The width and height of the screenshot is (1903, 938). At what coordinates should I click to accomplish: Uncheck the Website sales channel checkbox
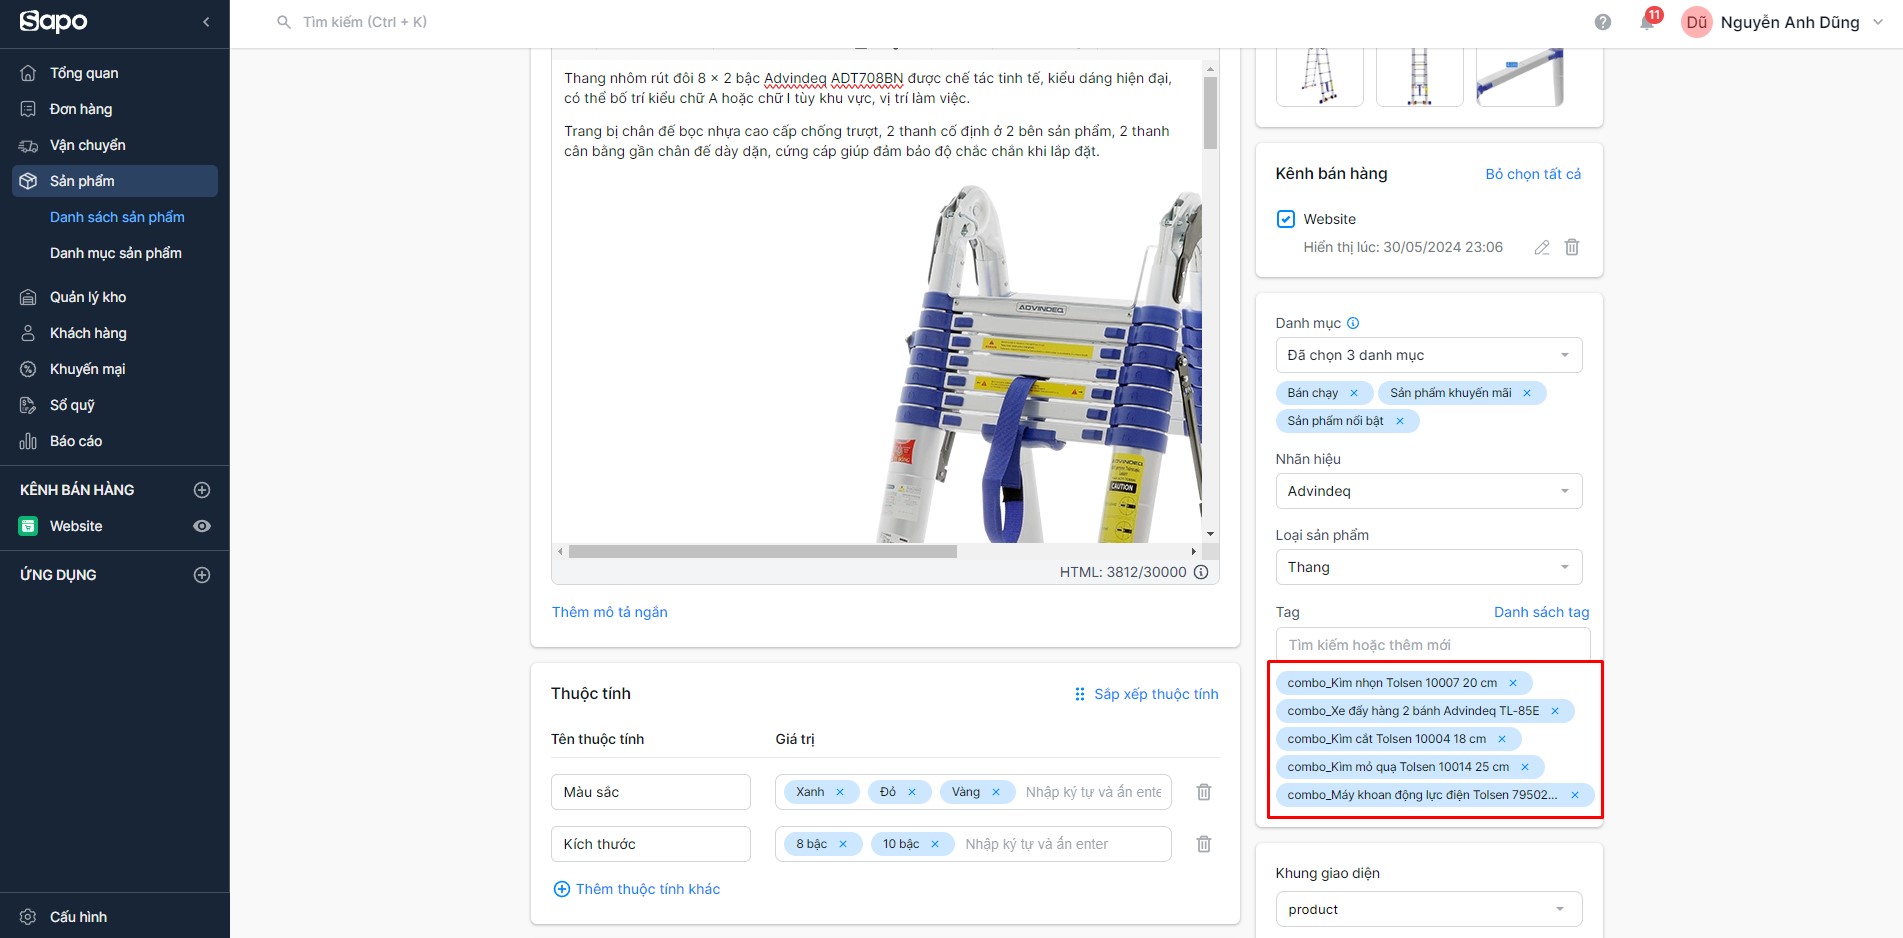point(1286,219)
